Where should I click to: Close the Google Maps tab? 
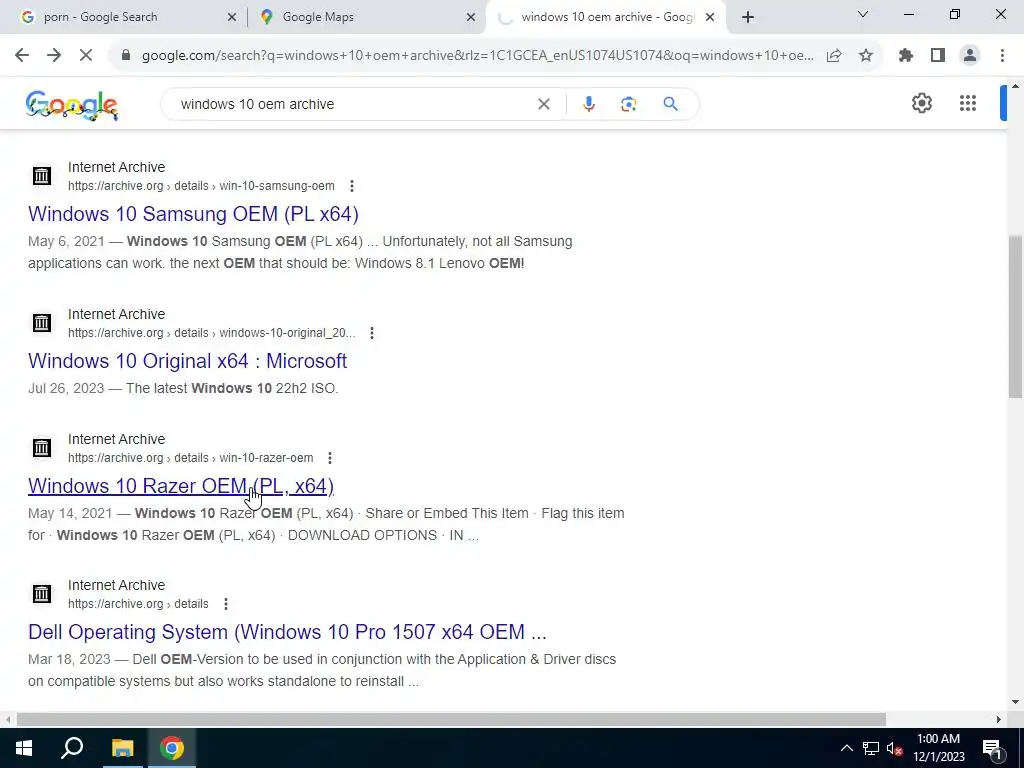click(x=470, y=18)
